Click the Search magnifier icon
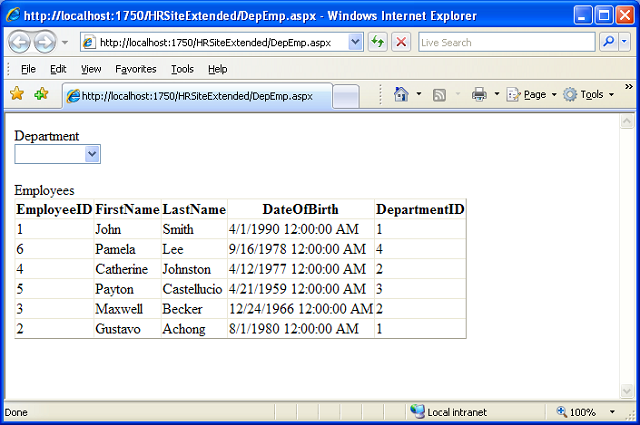This screenshot has height=425, width=640. click(x=609, y=42)
